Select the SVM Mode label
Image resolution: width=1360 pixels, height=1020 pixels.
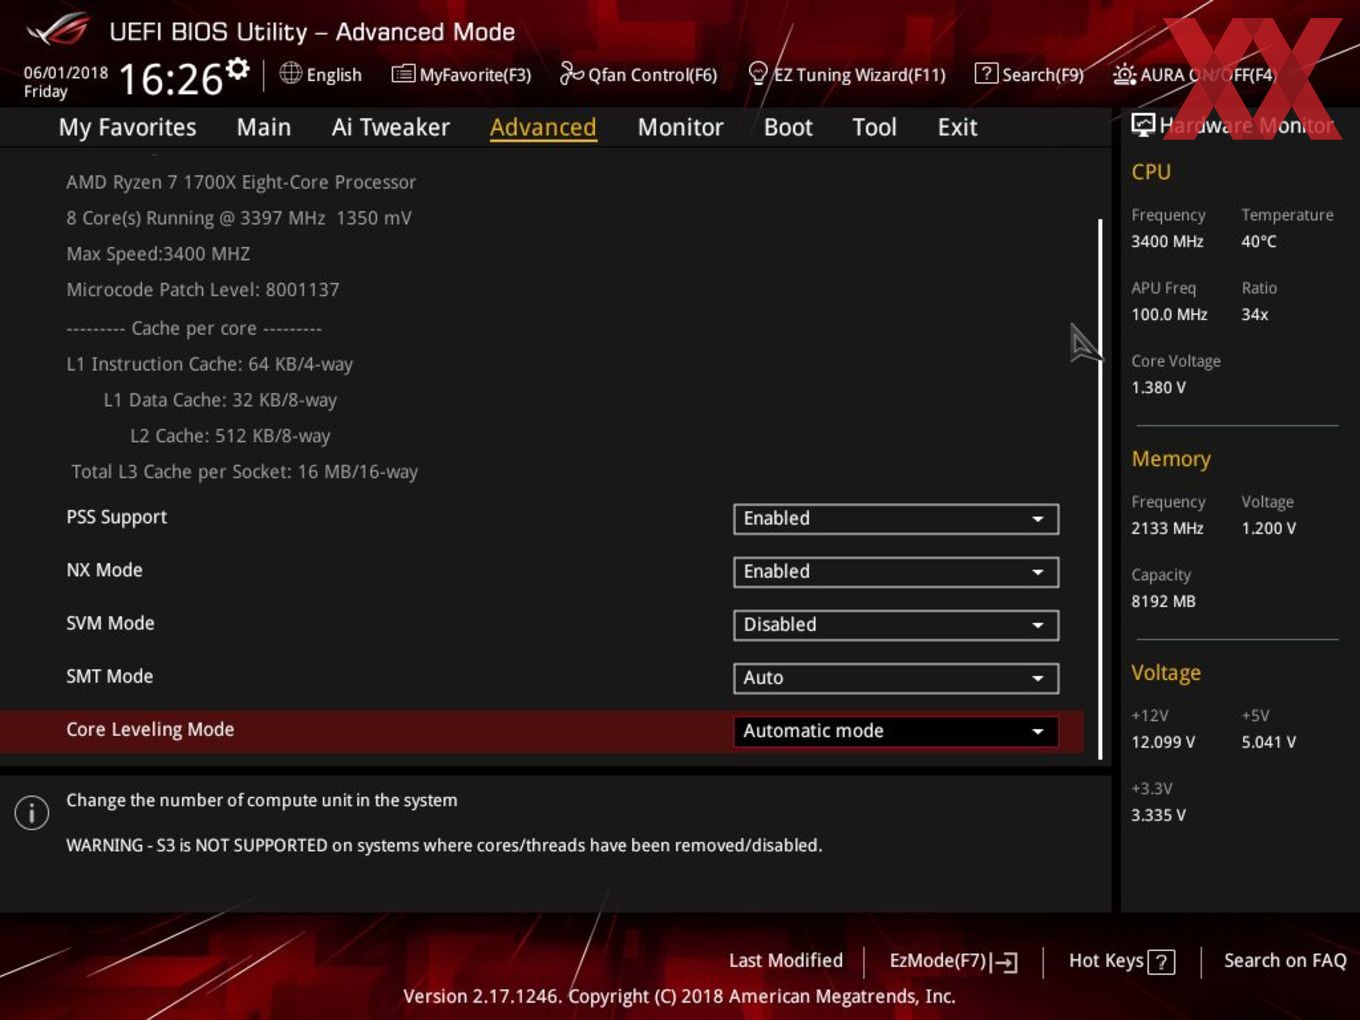[110, 624]
